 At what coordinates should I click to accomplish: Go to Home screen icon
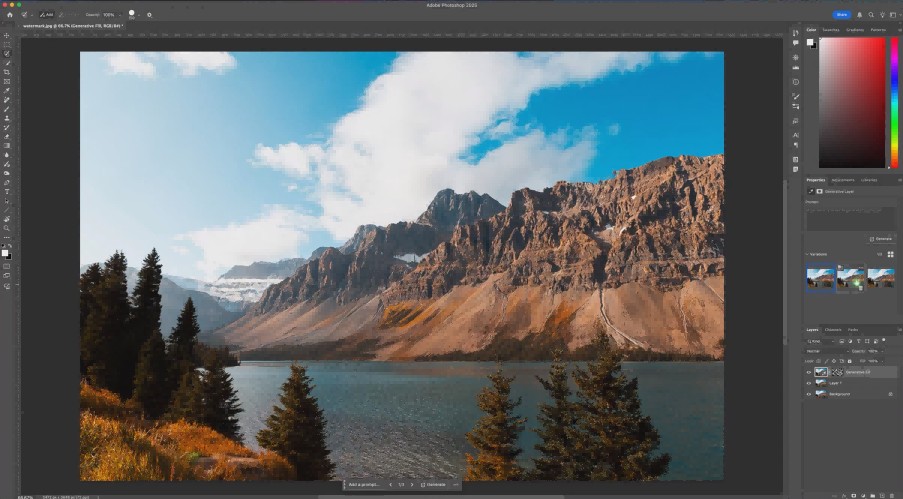pos(9,14)
